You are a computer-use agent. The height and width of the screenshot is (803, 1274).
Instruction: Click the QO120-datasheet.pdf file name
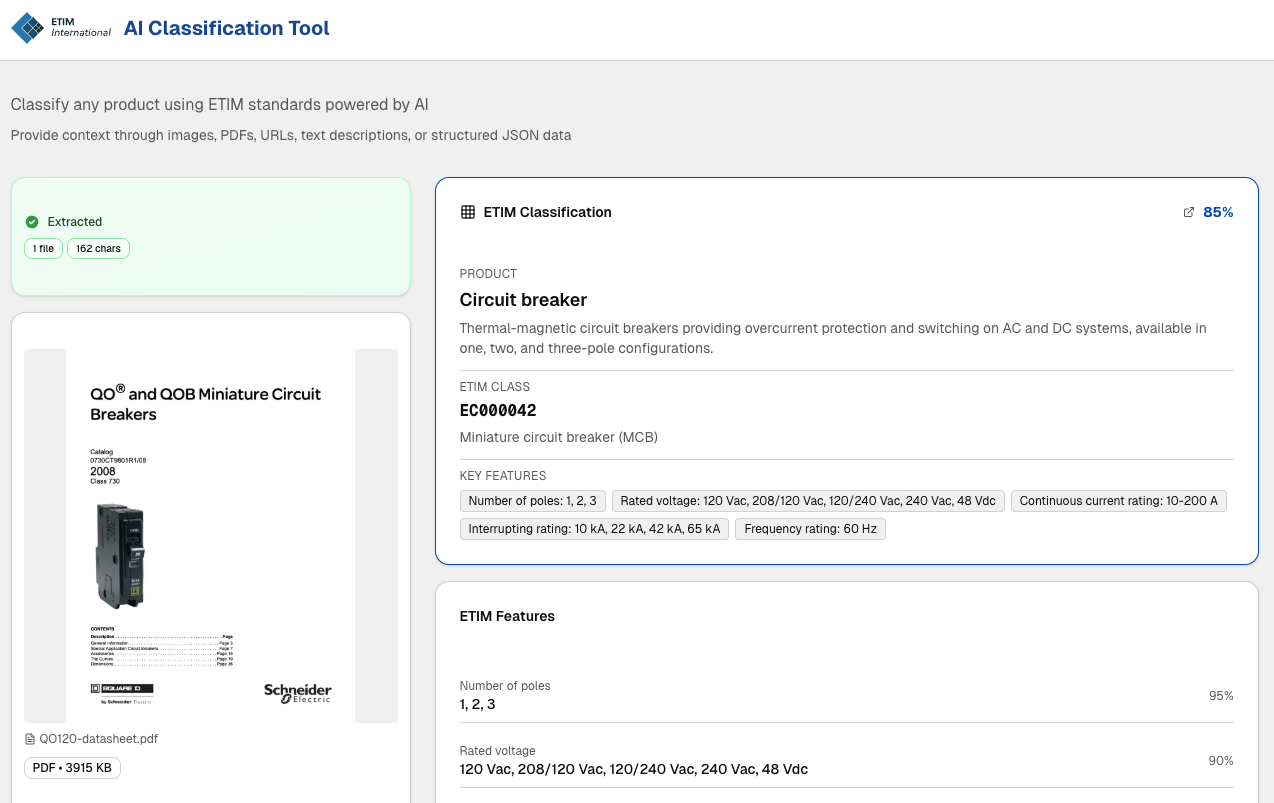click(98, 739)
